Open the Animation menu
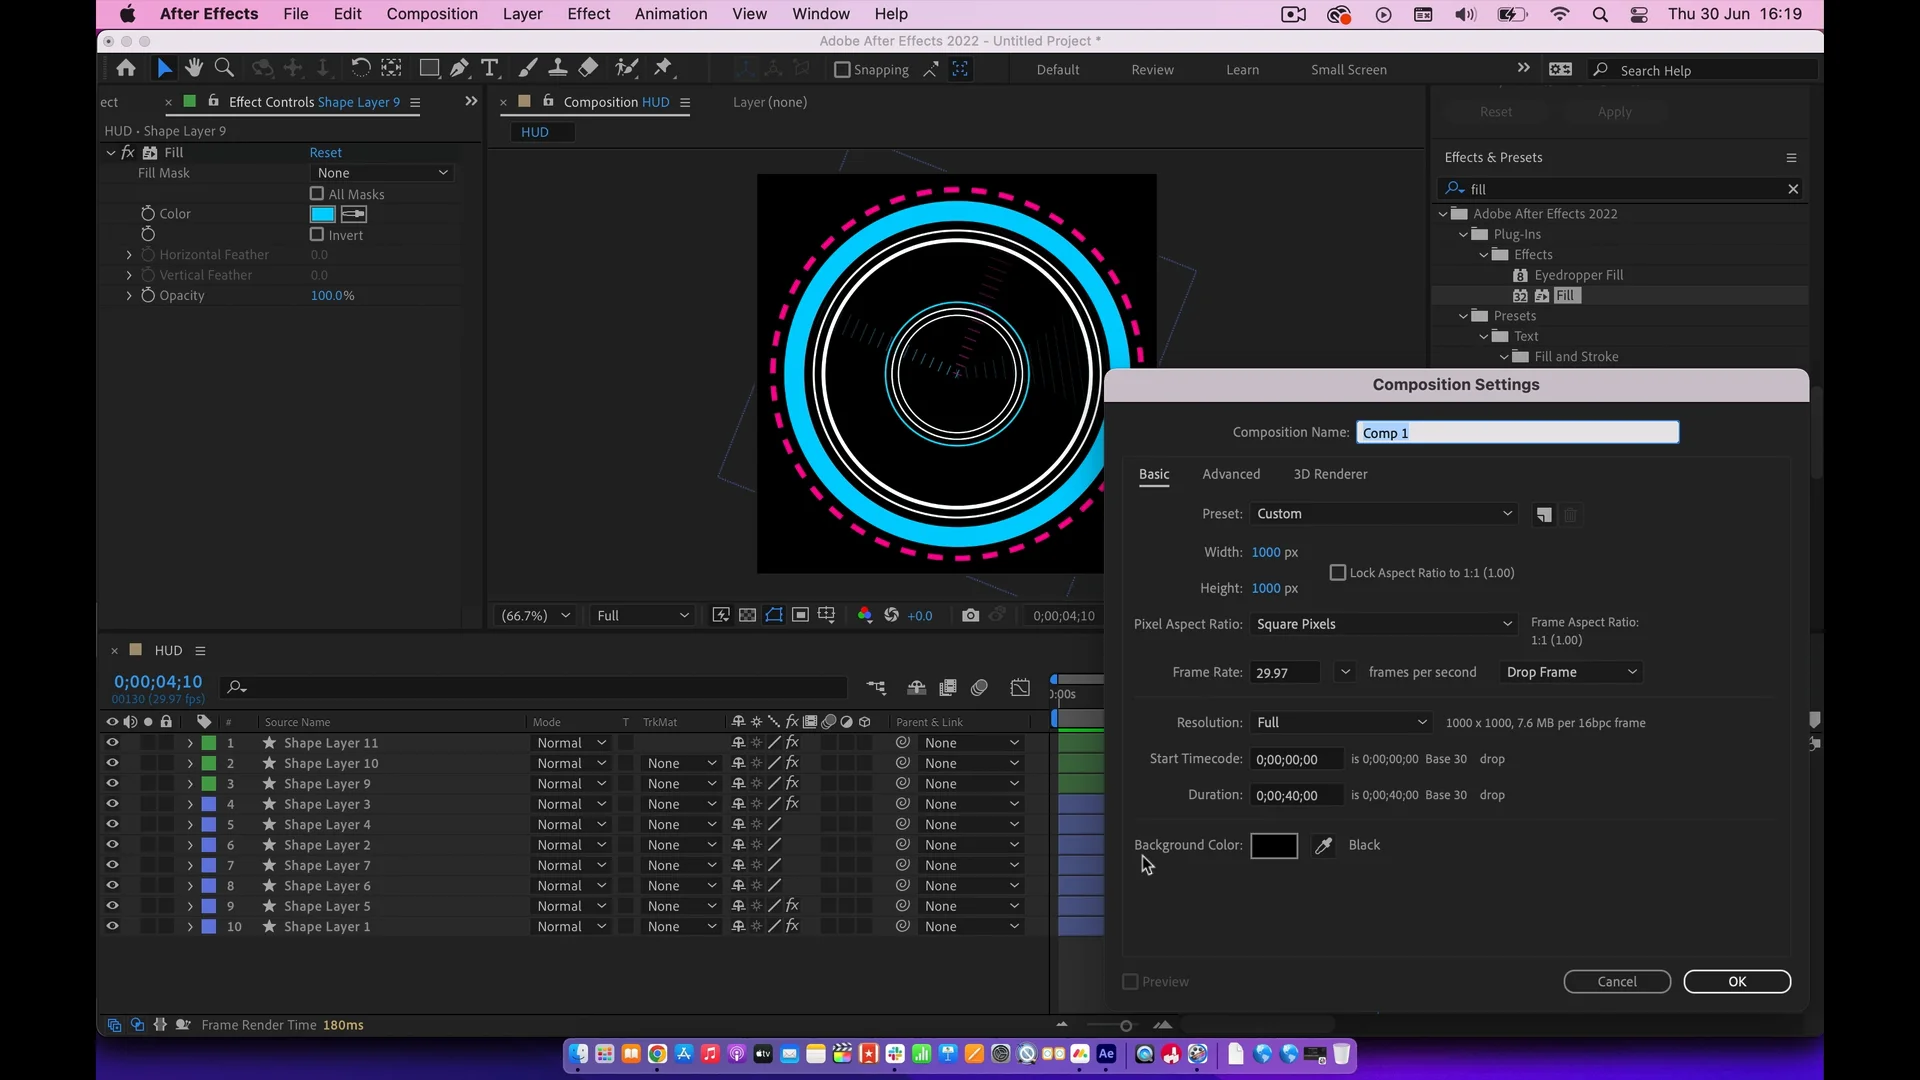The width and height of the screenshot is (1920, 1080). point(670,14)
